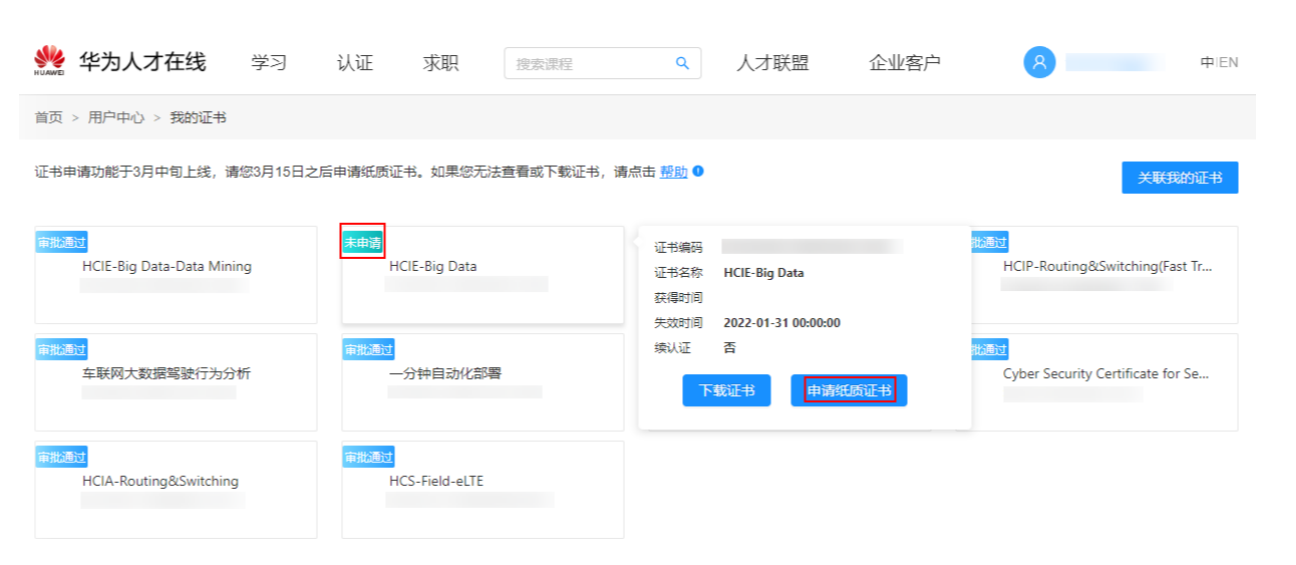Click the Huawei logo icon
The image size is (1296, 565).
pos(49,61)
